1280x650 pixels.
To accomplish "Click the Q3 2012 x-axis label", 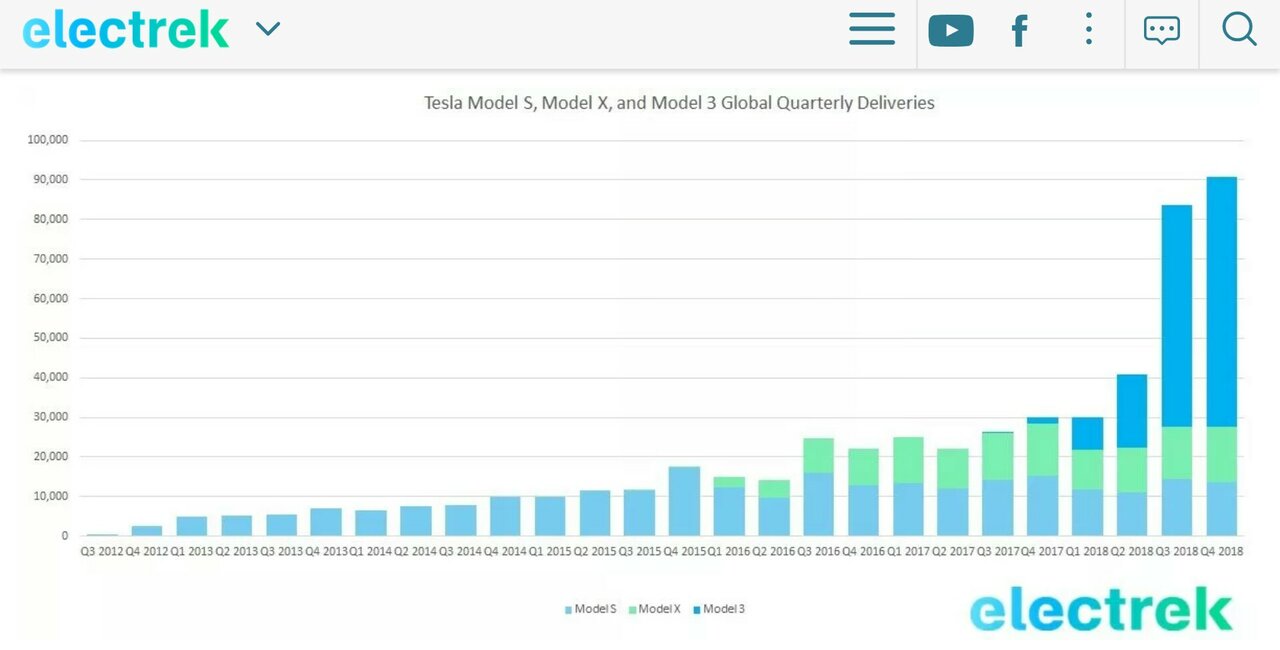I will pos(103,551).
